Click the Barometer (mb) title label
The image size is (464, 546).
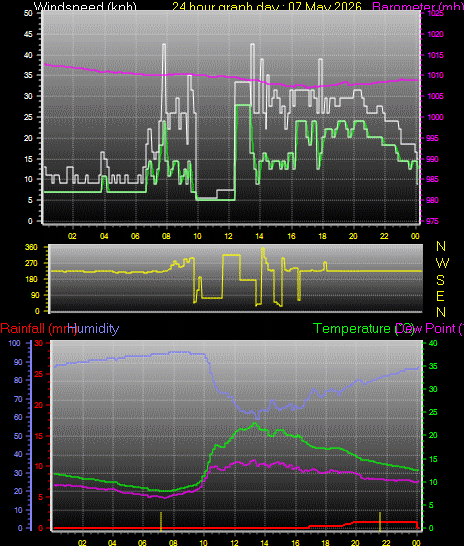point(418,6)
